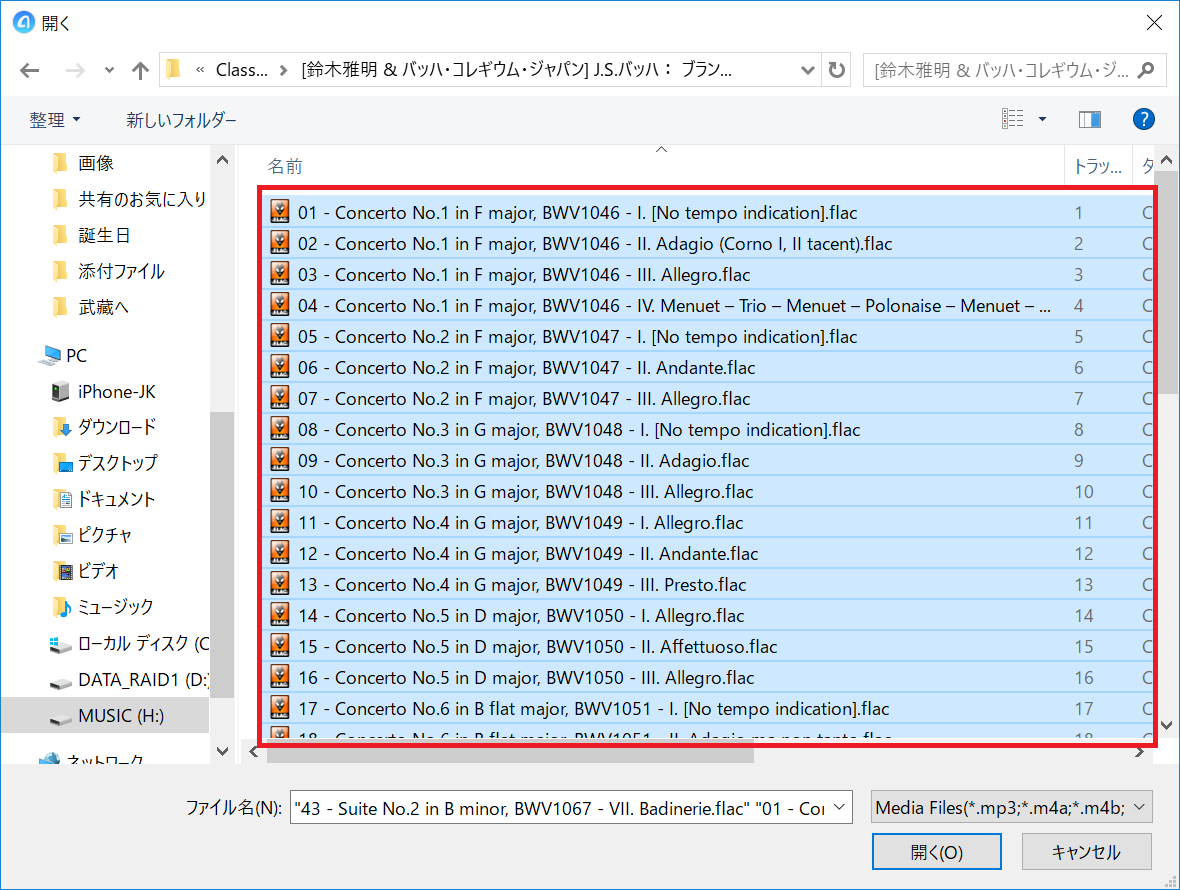Select '16 - Concerto No.5' III. Allegro file
The height and width of the screenshot is (890, 1180).
707,677
